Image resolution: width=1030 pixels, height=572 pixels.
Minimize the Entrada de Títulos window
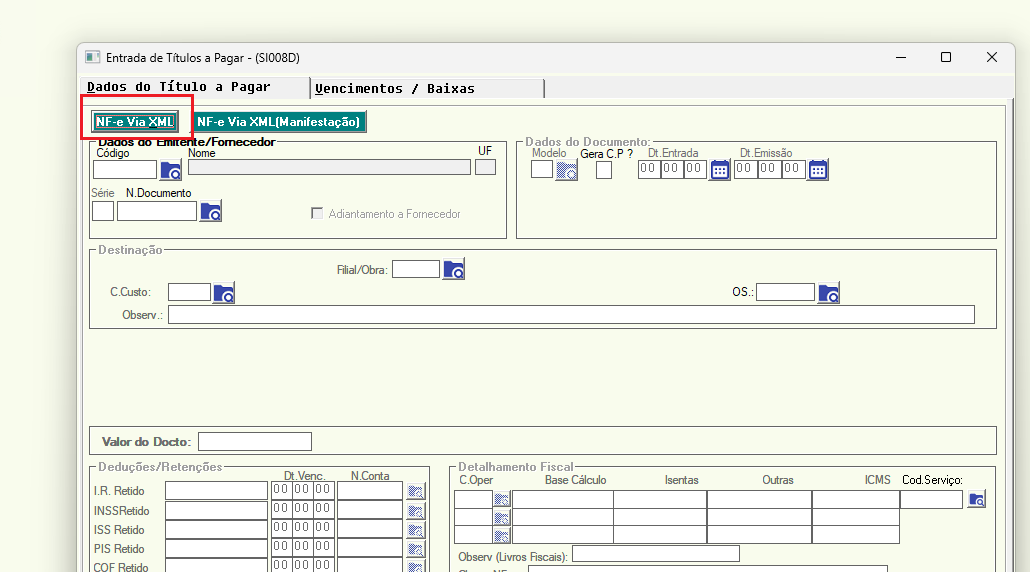[901, 57]
